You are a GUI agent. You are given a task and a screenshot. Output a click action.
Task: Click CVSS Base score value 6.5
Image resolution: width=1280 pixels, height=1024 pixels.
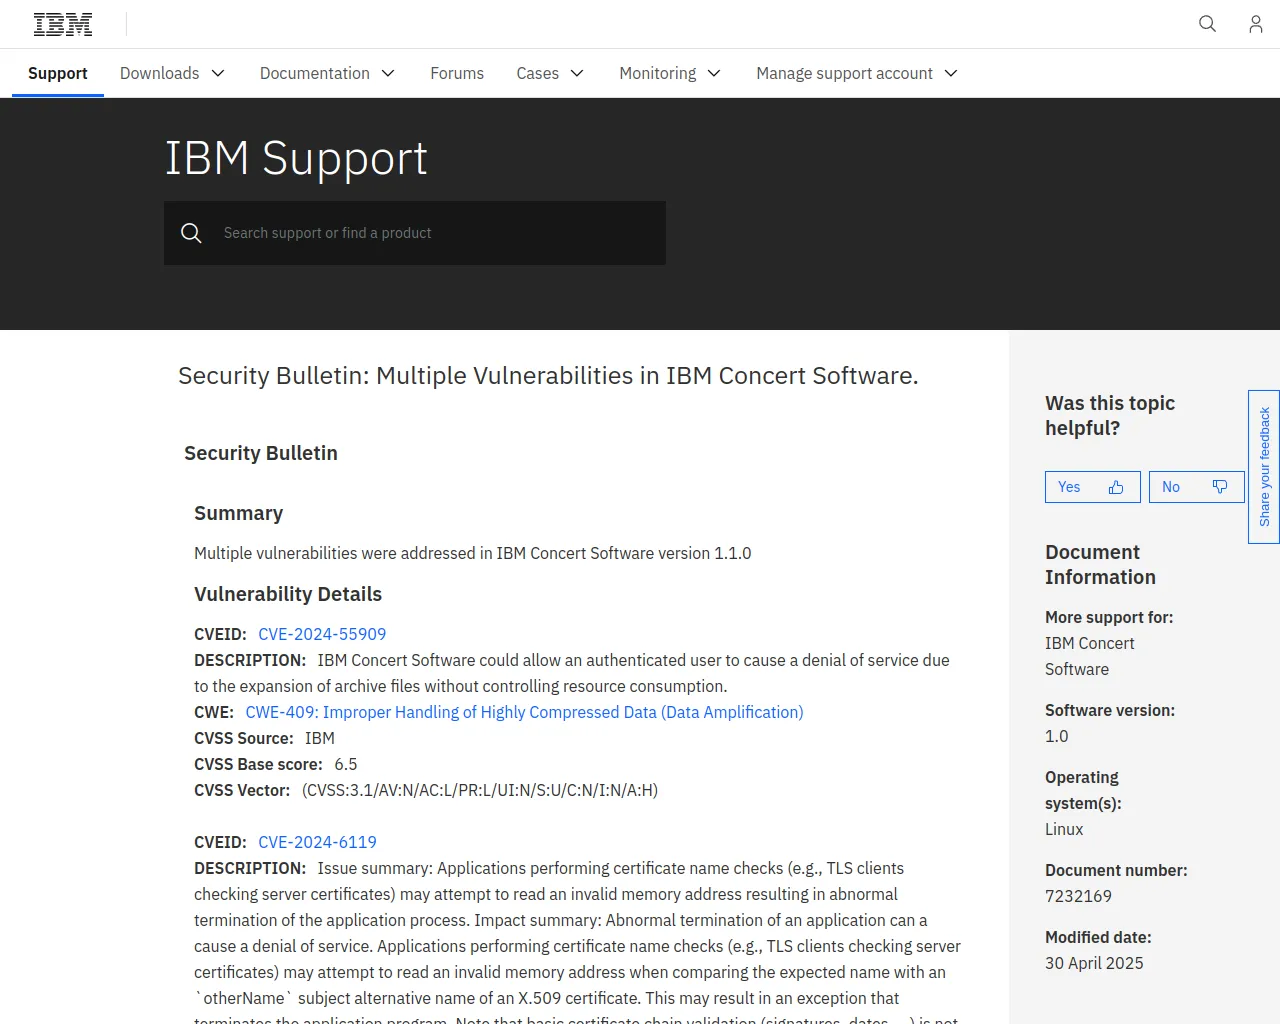(x=346, y=764)
